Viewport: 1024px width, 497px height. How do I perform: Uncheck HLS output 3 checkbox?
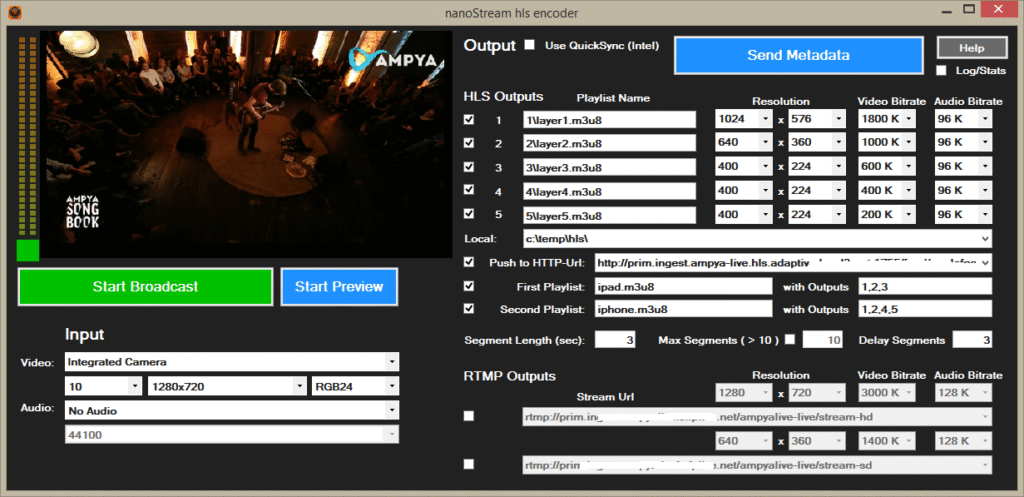point(470,167)
